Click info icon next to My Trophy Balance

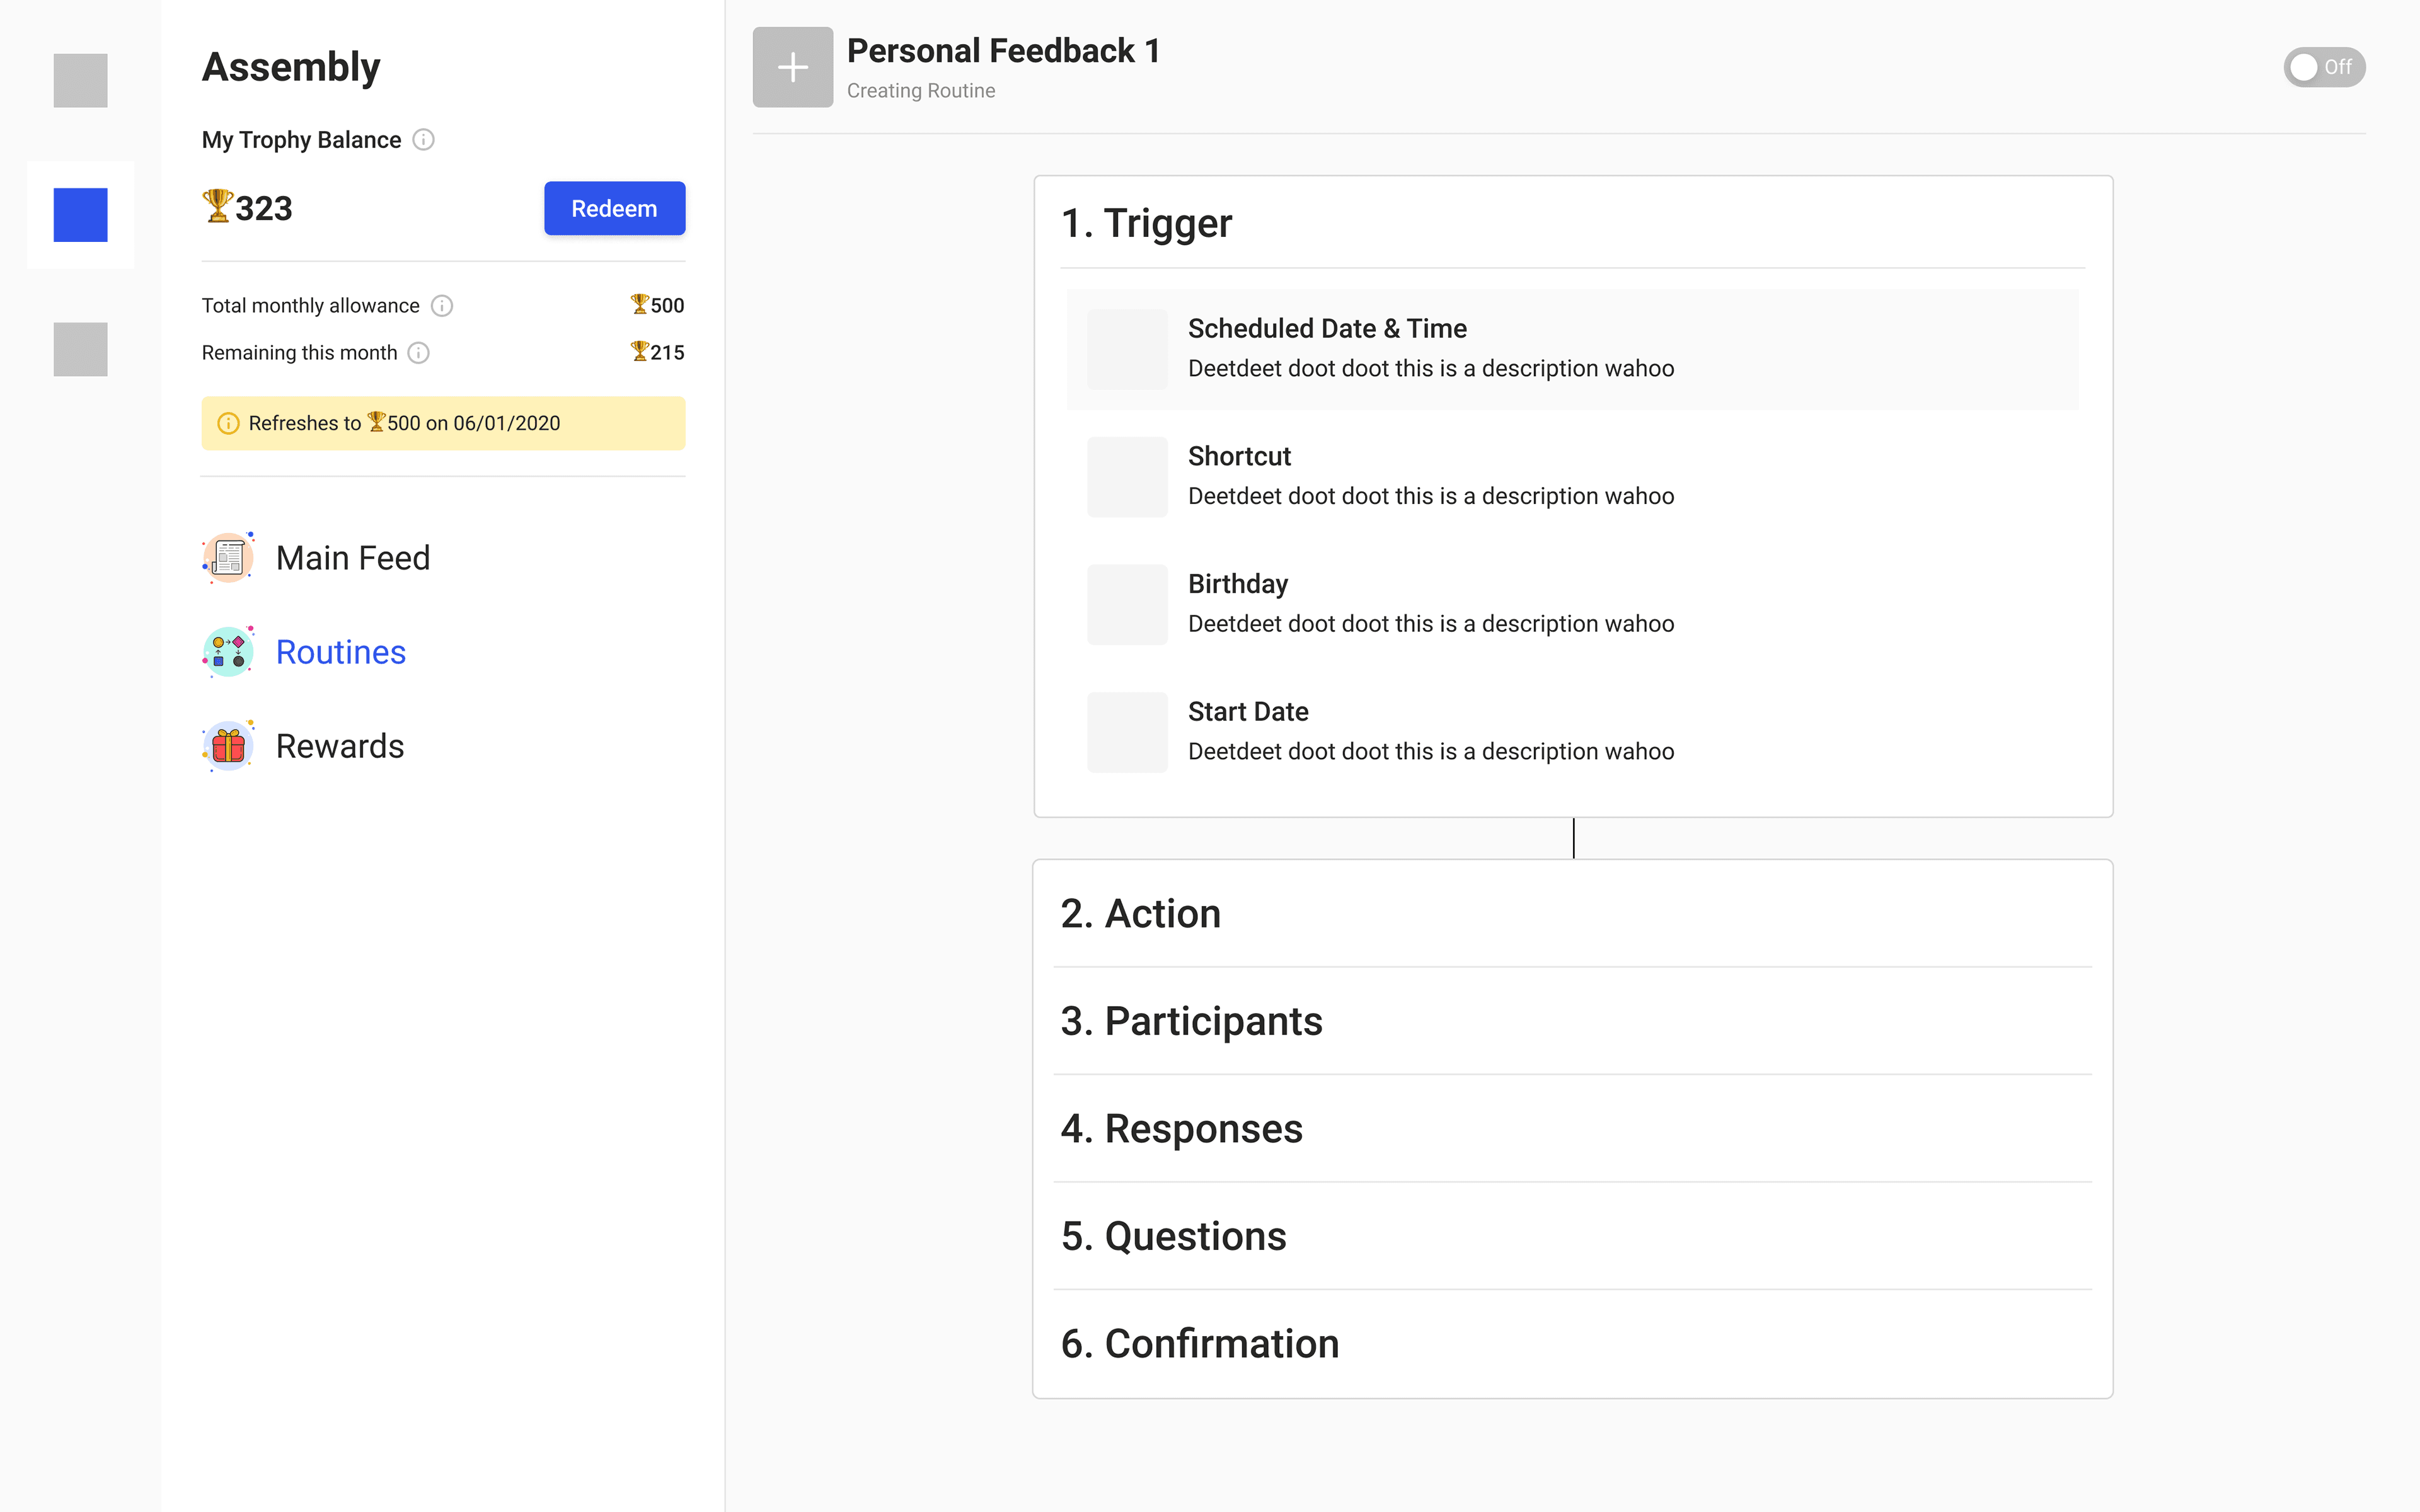tap(424, 140)
